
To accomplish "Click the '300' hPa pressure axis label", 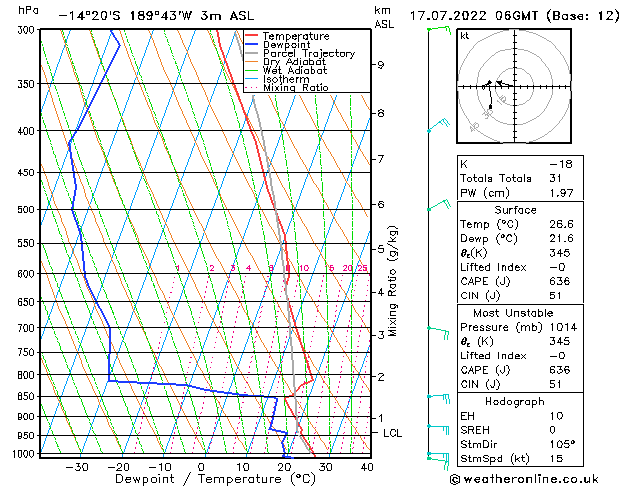I will click(x=28, y=30).
